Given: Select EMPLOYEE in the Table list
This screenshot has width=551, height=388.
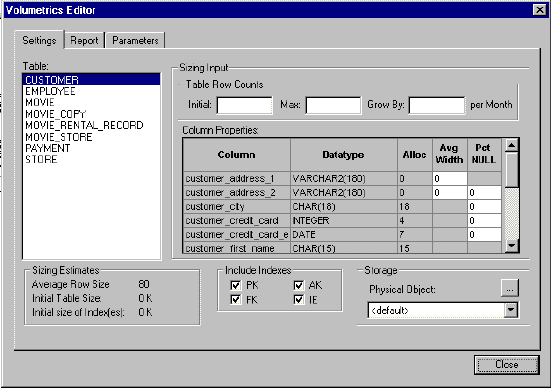Looking at the screenshot, I should coord(91,91).
